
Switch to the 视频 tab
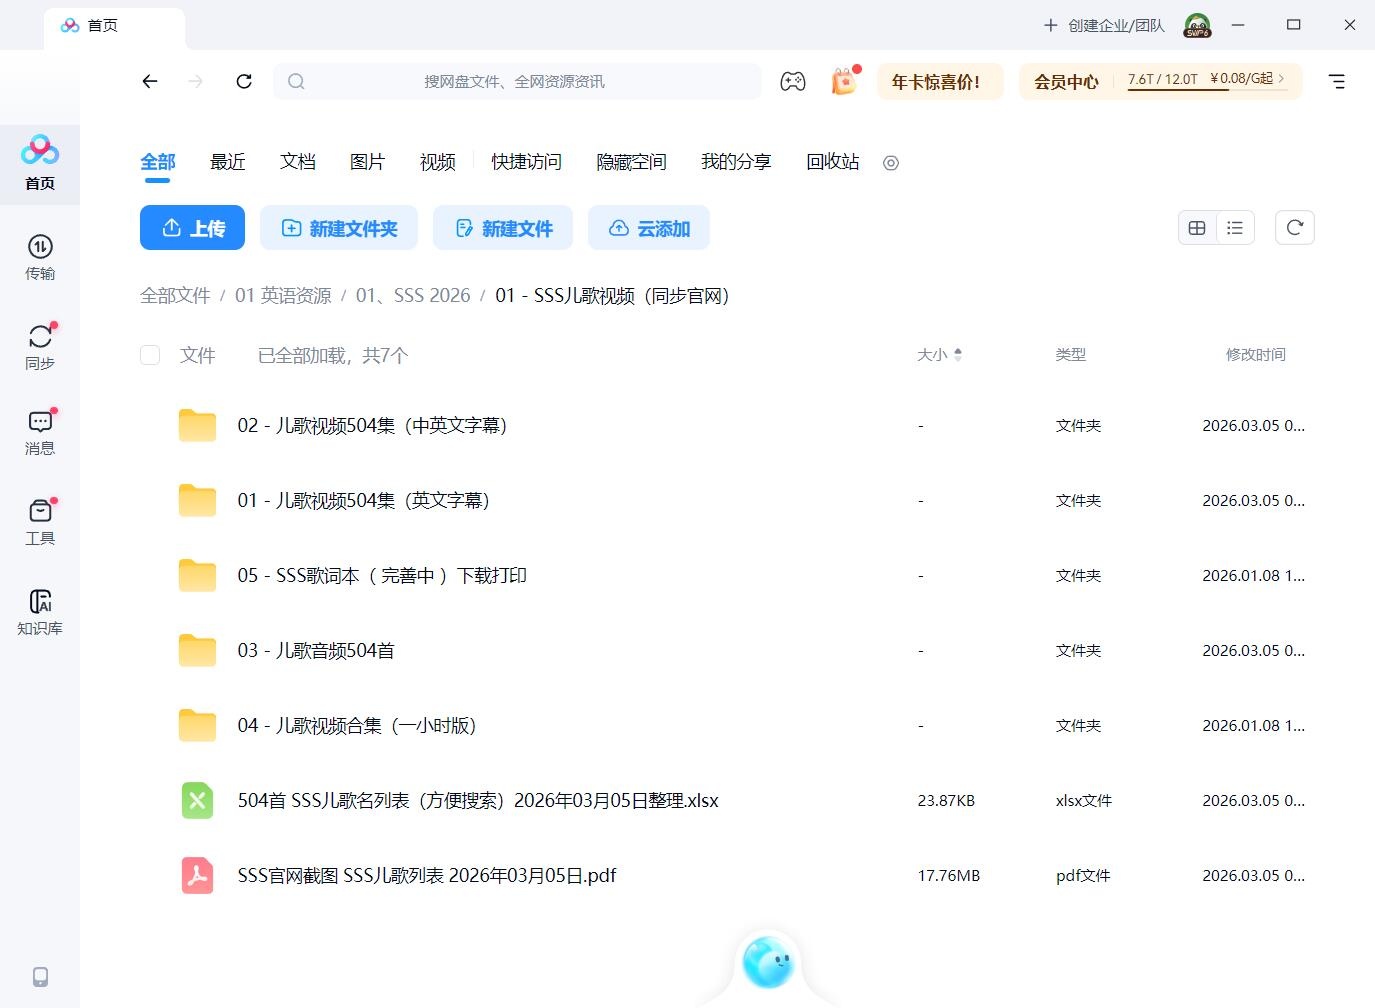(x=437, y=162)
